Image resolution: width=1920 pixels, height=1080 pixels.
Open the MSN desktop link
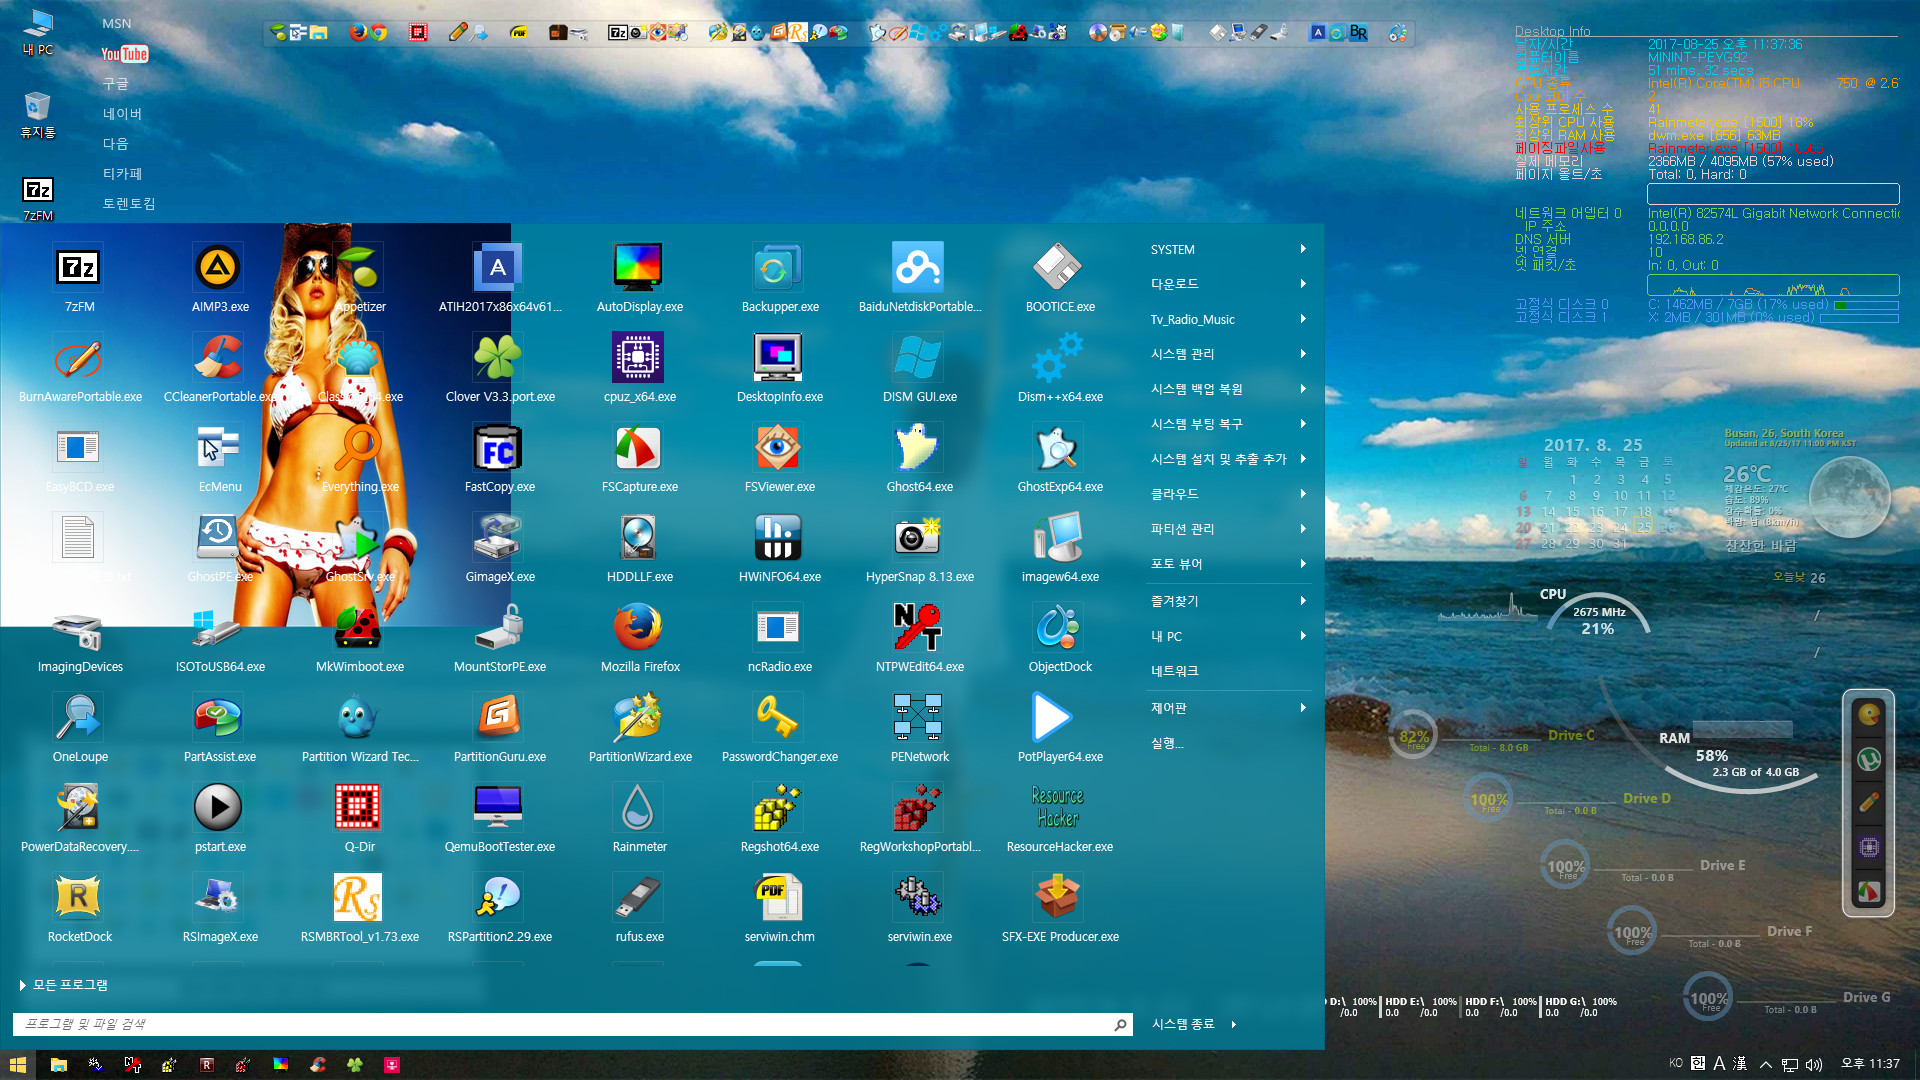[x=117, y=24]
